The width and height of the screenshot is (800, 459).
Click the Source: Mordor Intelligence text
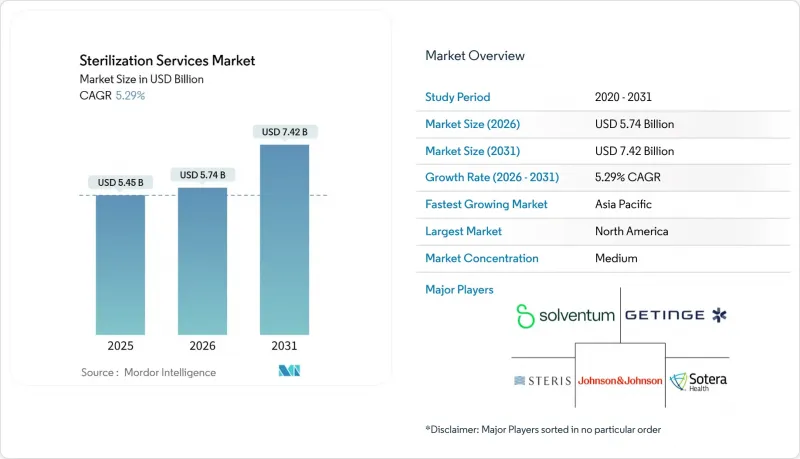pyautogui.click(x=148, y=372)
